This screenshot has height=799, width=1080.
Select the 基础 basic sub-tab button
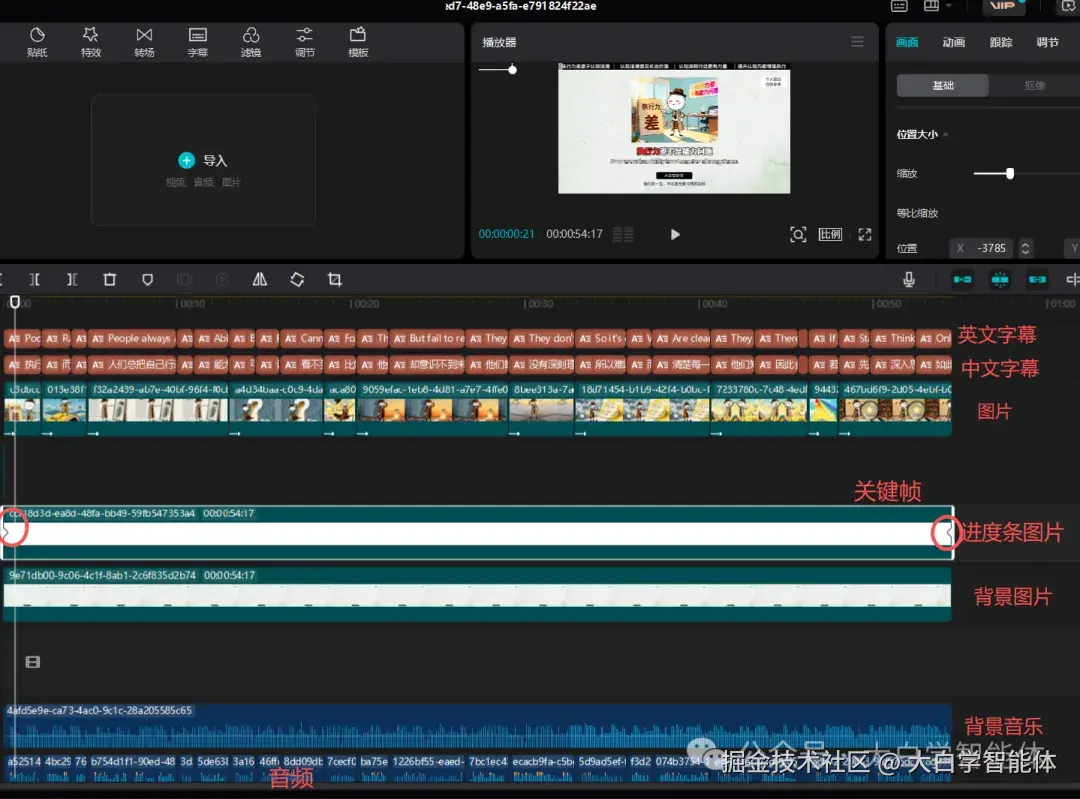[x=942, y=85]
